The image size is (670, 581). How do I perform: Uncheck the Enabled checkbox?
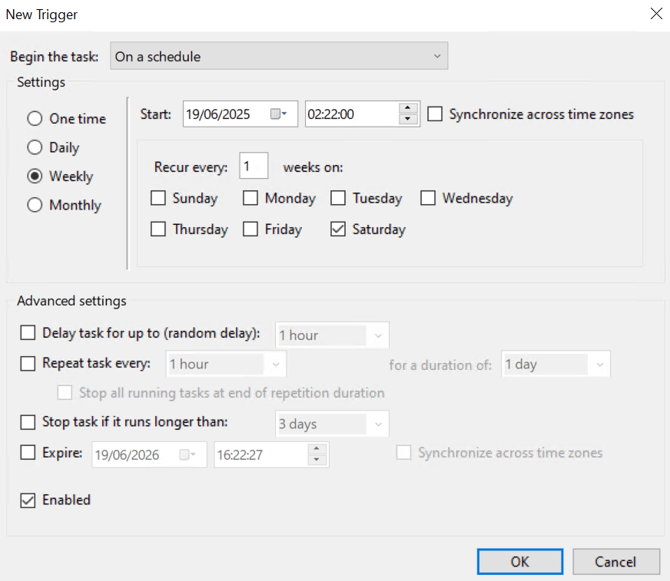click(28, 500)
